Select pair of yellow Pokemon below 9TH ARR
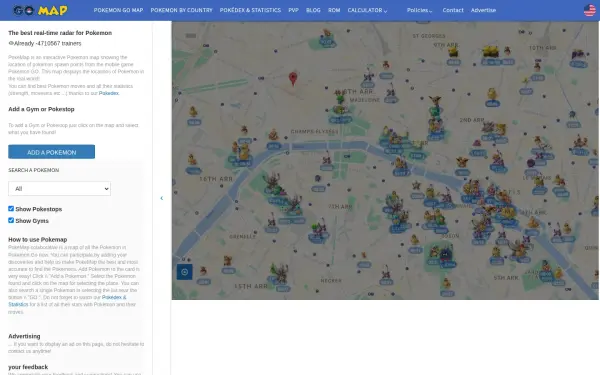Viewport: 600px width, 375px height. tap(490, 51)
